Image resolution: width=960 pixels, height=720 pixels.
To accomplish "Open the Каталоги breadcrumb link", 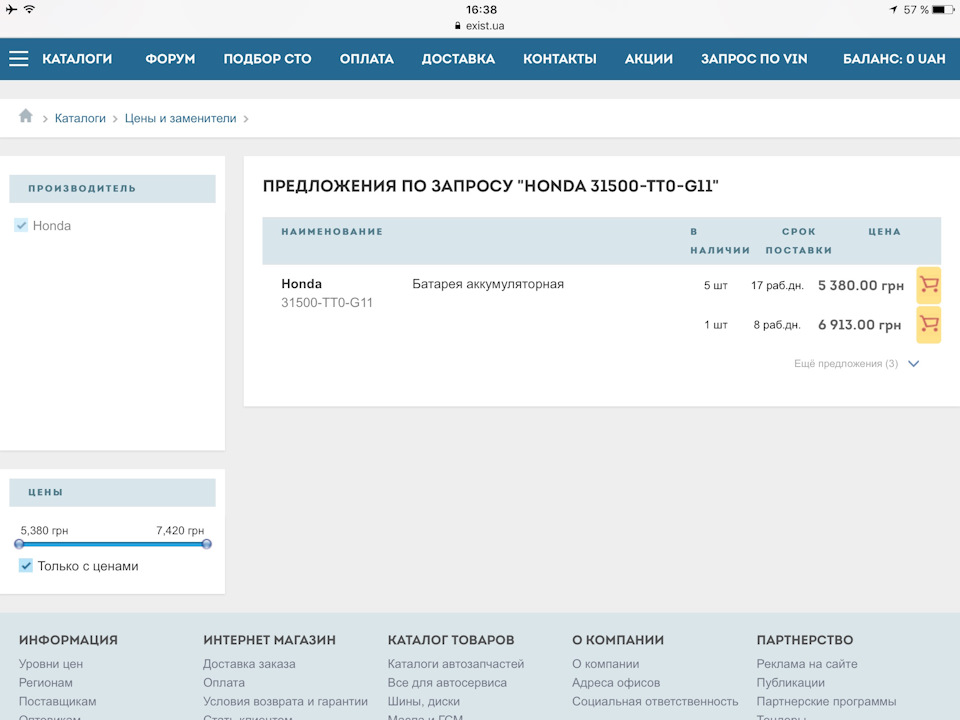I will (x=80, y=118).
